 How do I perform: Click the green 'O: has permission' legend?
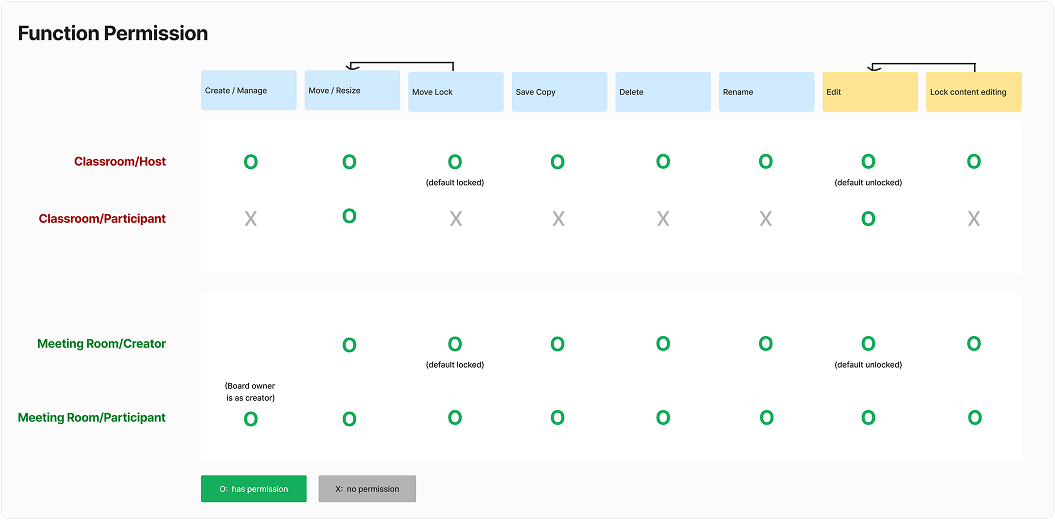[254, 489]
